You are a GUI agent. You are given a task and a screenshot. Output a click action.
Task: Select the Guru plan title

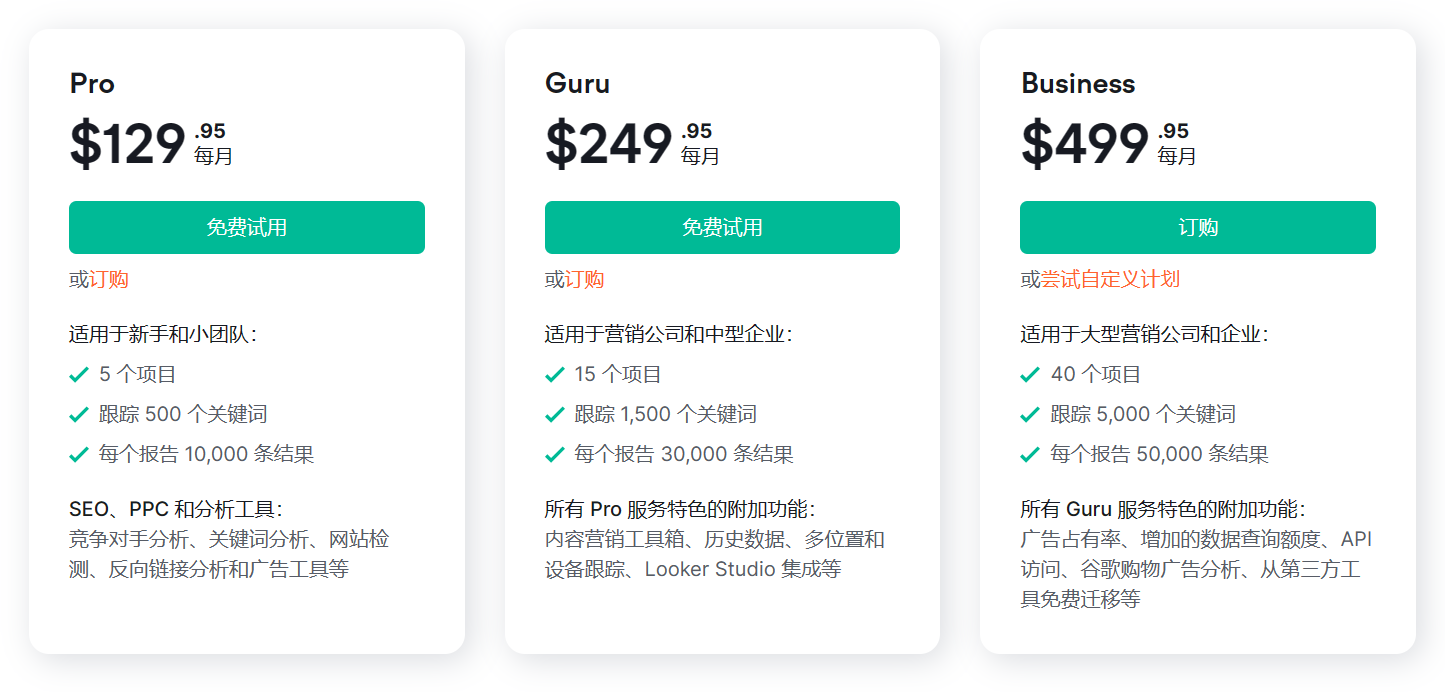[577, 83]
